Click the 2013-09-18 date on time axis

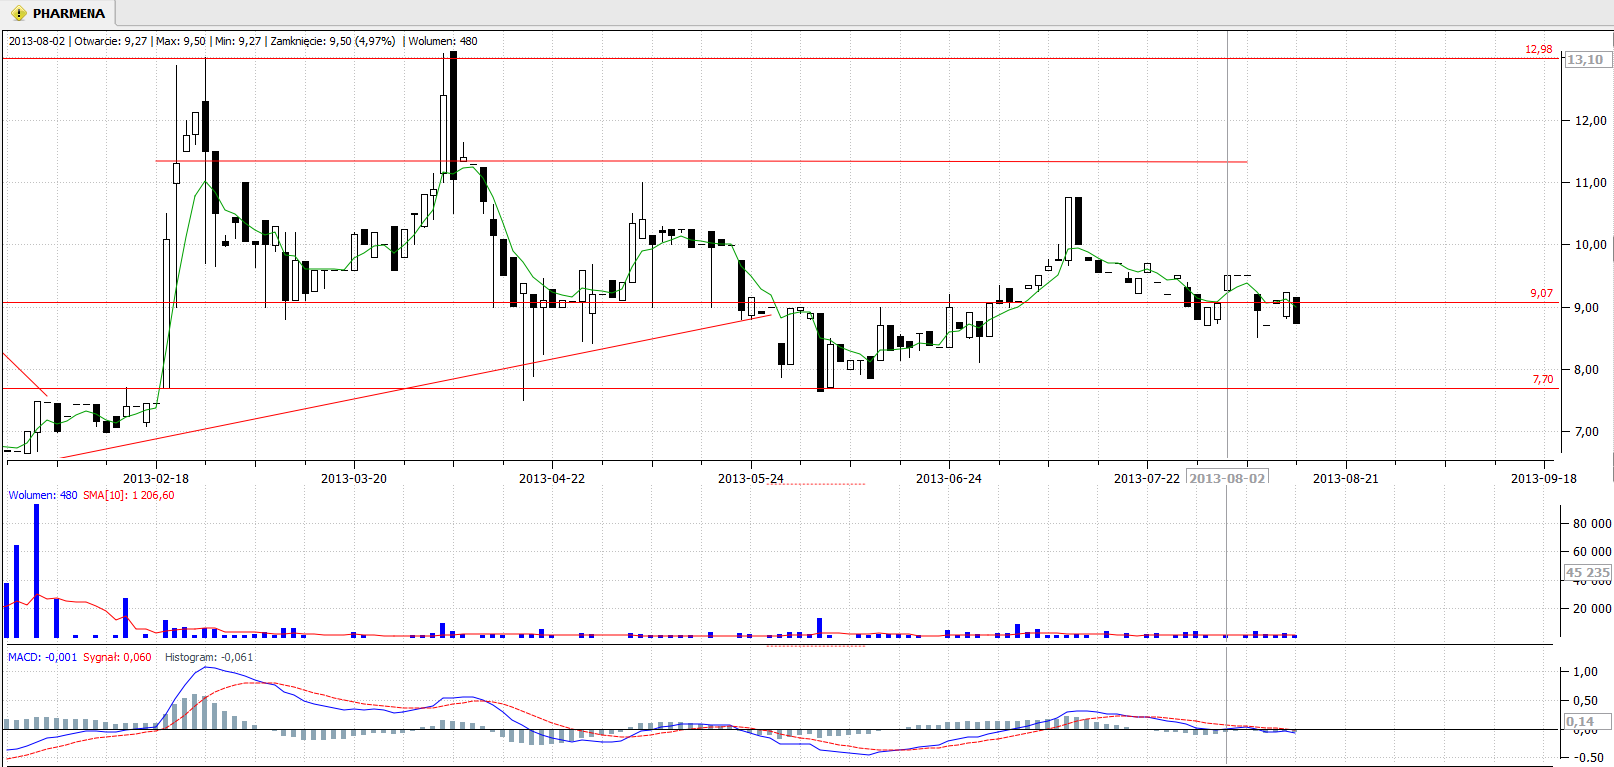(1543, 478)
